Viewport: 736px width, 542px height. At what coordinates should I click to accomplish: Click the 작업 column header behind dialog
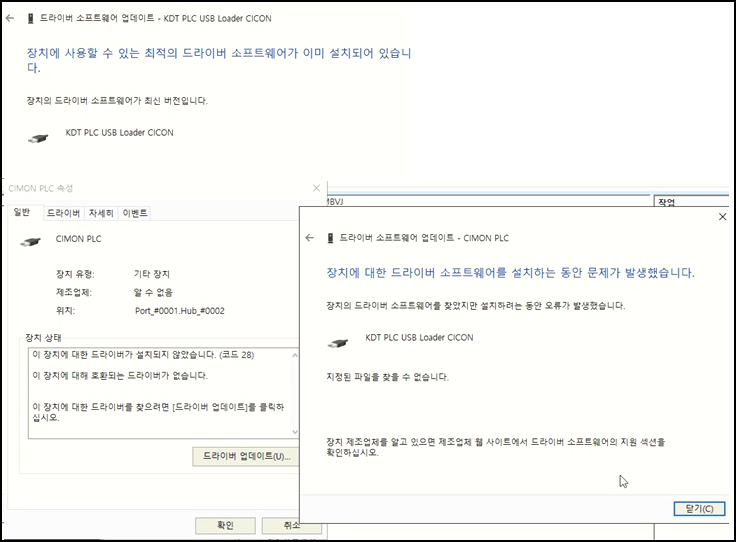667,202
